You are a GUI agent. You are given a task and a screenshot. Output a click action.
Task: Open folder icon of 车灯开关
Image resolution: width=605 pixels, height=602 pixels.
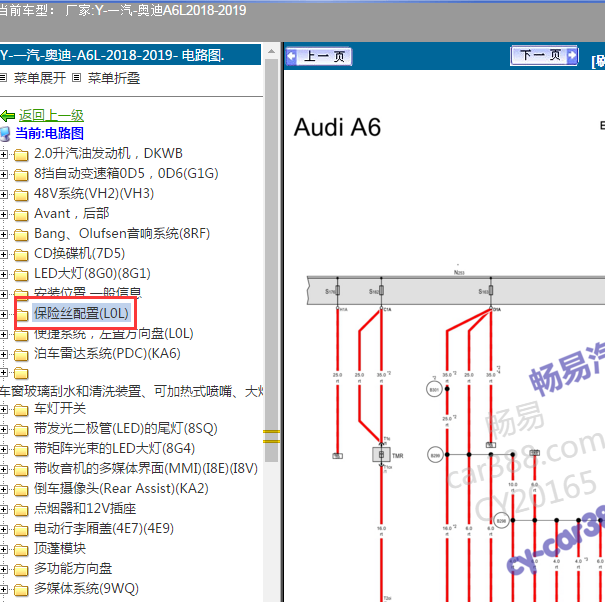(21, 410)
